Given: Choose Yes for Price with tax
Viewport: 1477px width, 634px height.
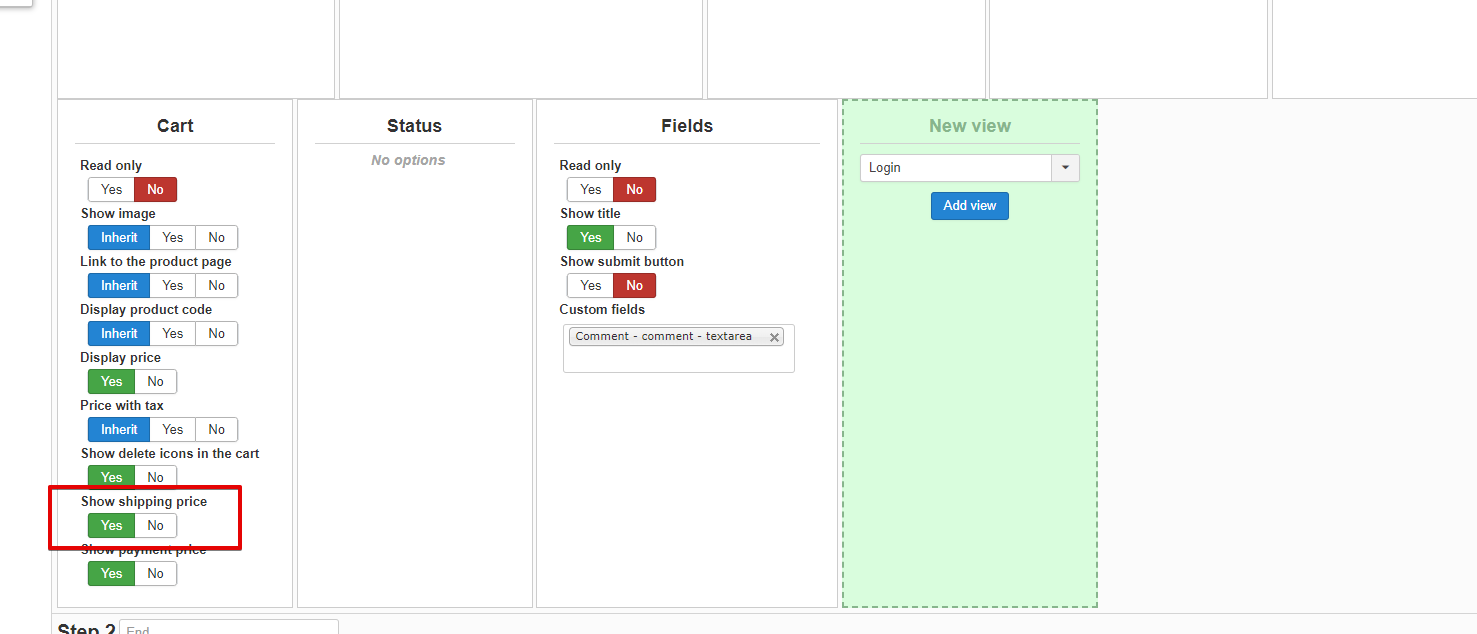Looking at the screenshot, I should 173,430.
